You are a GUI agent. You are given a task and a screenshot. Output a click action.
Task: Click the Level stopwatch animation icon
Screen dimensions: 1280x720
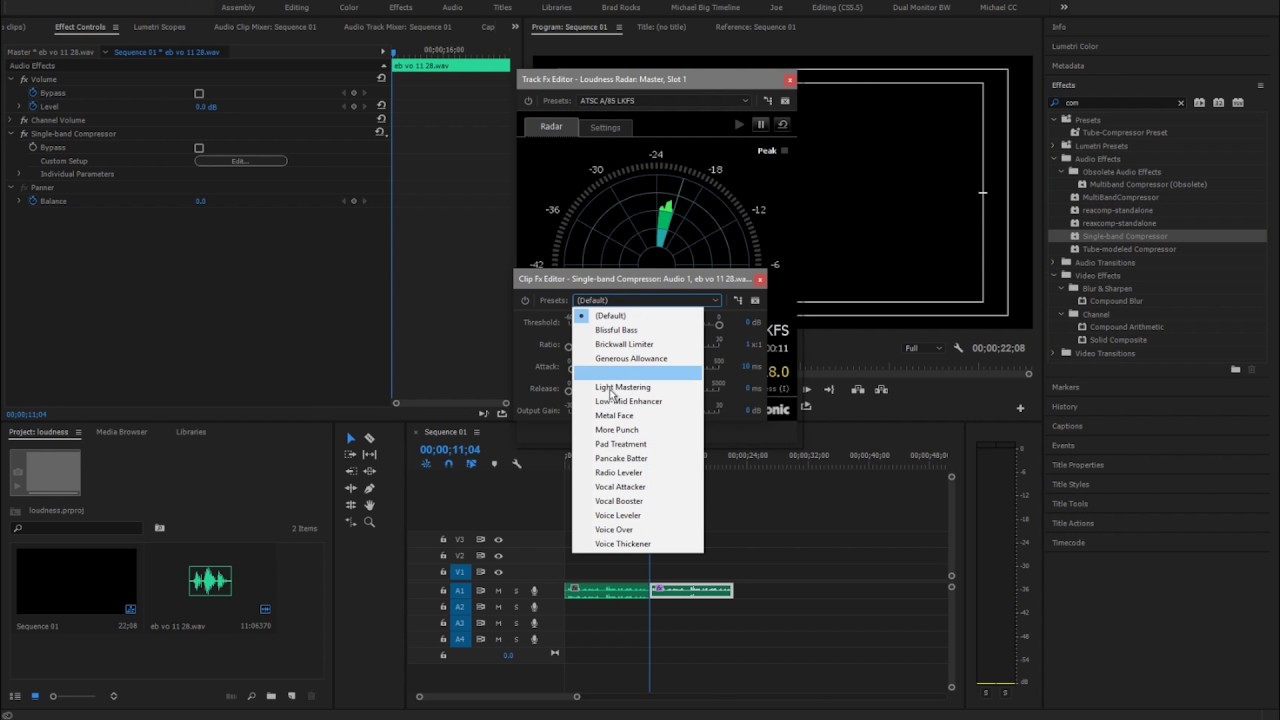click(33, 106)
